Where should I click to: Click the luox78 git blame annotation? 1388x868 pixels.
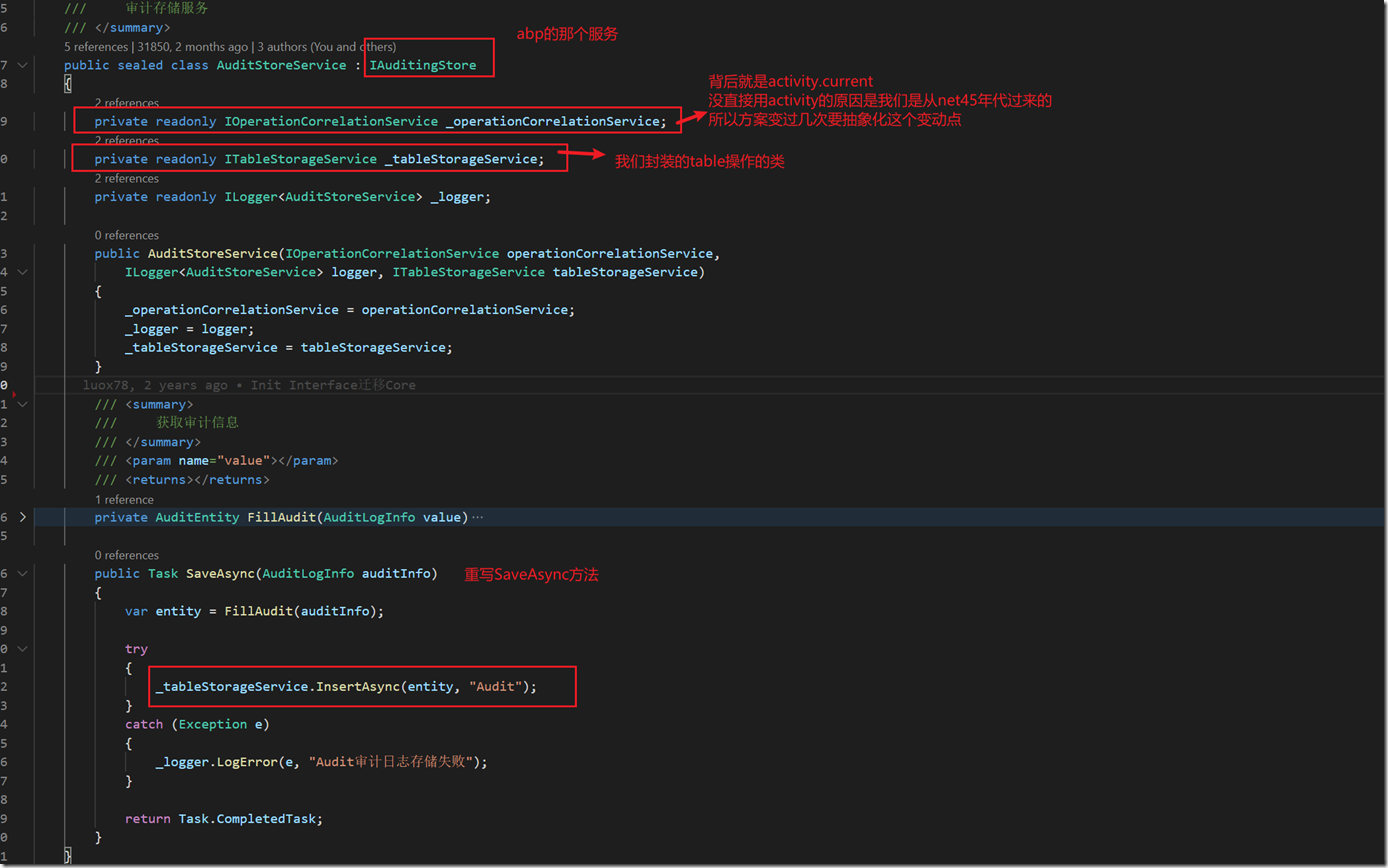[x=249, y=385]
